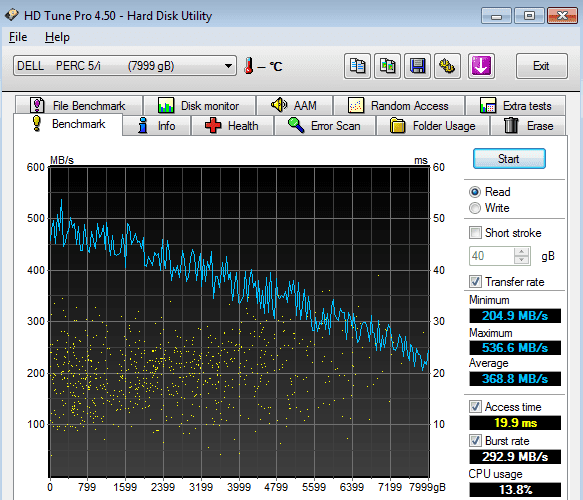Switch to the File Benchmark tab
The image size is (583, 500).
click(x=79, y=106)
